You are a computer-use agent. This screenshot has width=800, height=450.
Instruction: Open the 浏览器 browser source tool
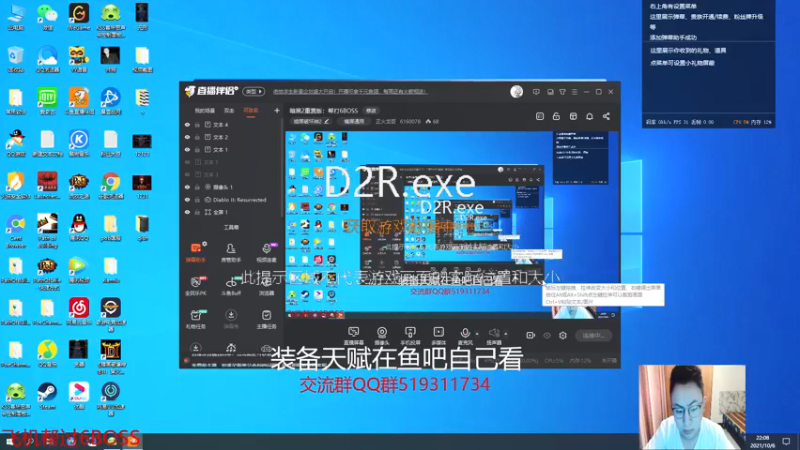point(266,286)
